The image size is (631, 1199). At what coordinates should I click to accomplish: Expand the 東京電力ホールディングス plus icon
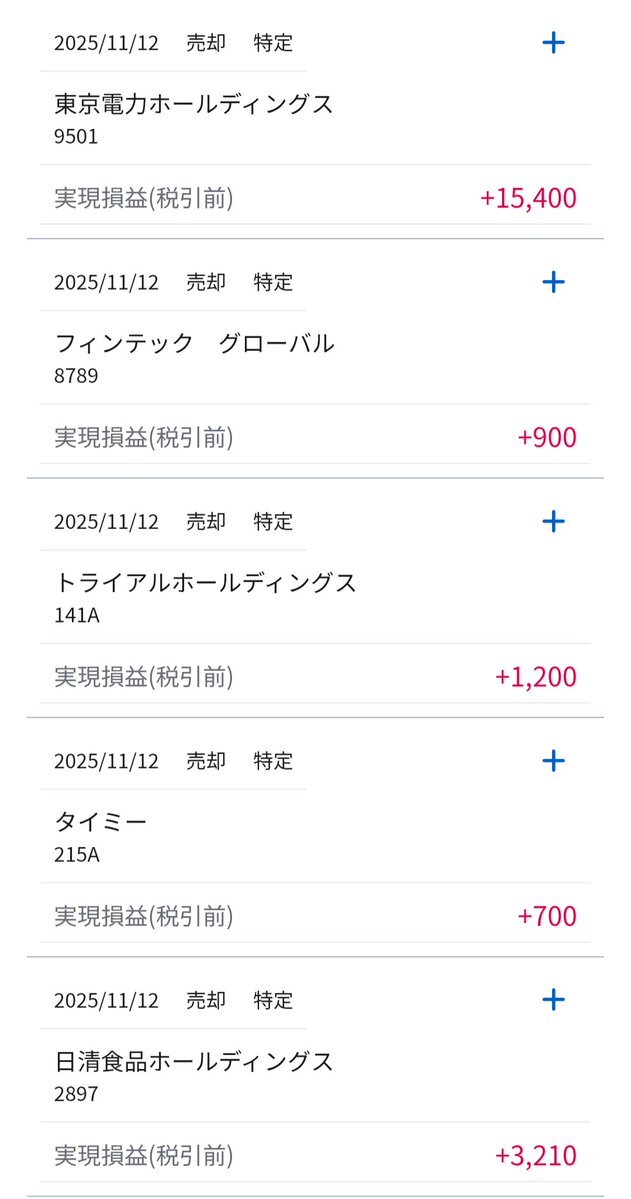[553, 42]
